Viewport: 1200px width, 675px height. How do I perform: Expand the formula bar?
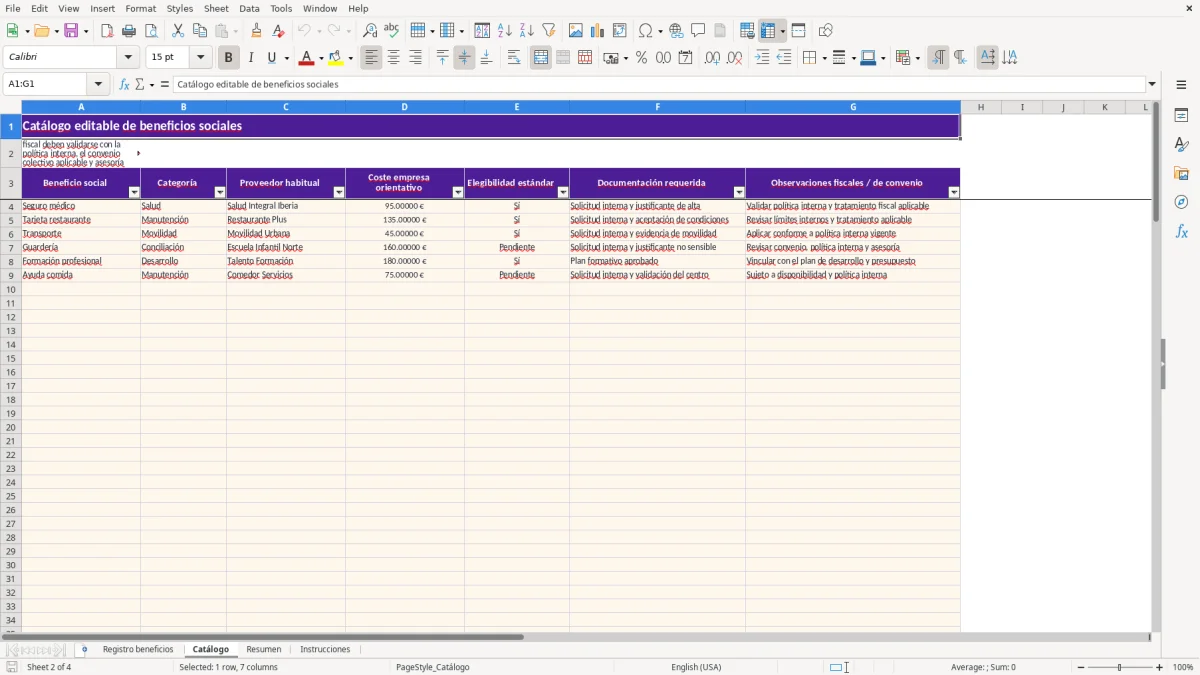pos(1152,84)
